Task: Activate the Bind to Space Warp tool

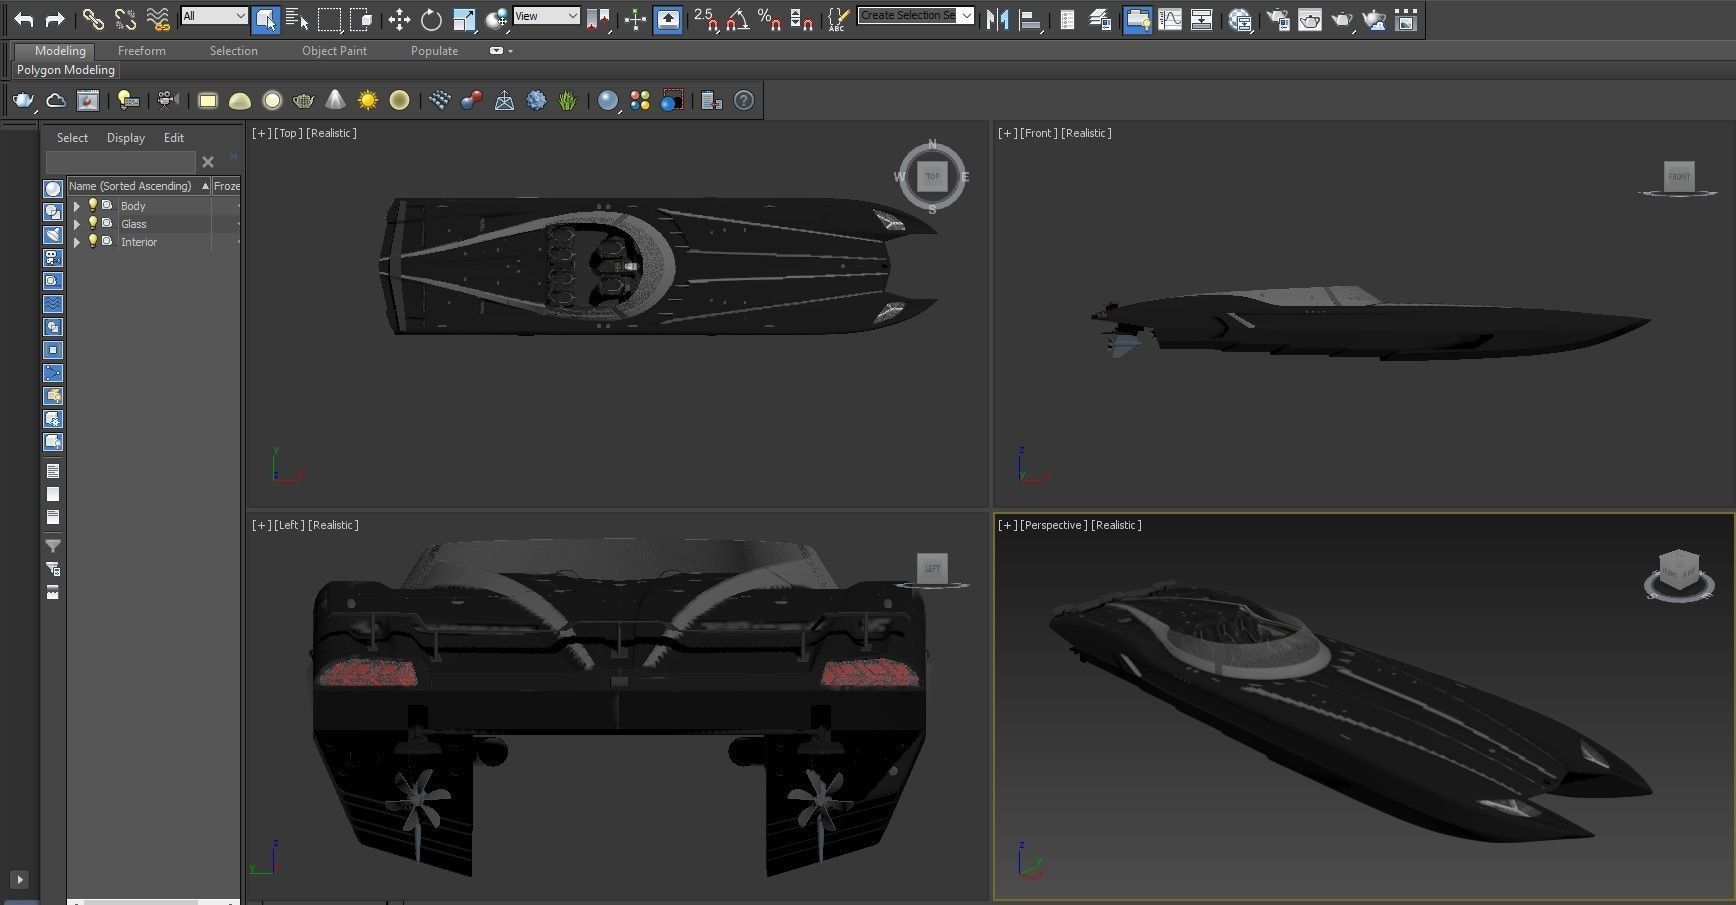Action: click(x=158, y=18)
